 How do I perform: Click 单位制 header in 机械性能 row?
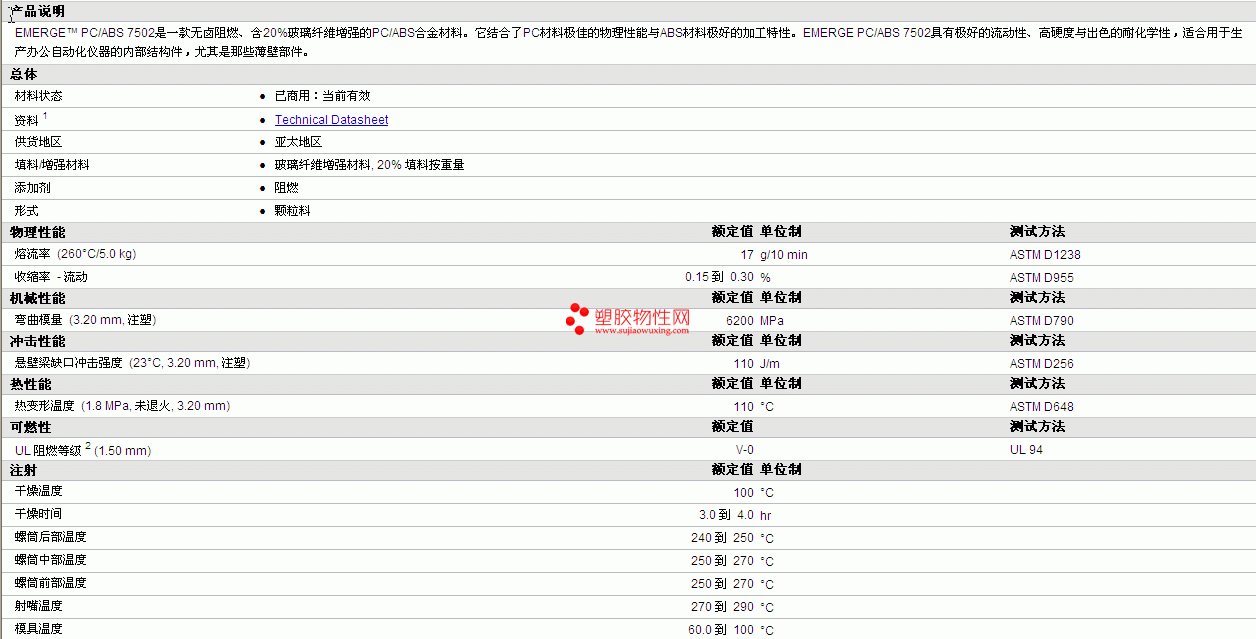point(781,298)
